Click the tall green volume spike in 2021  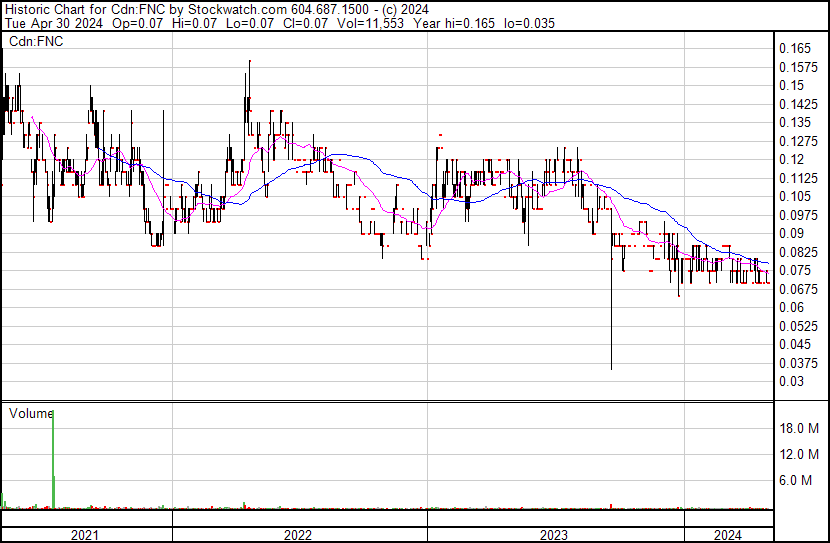coord(52,460)
